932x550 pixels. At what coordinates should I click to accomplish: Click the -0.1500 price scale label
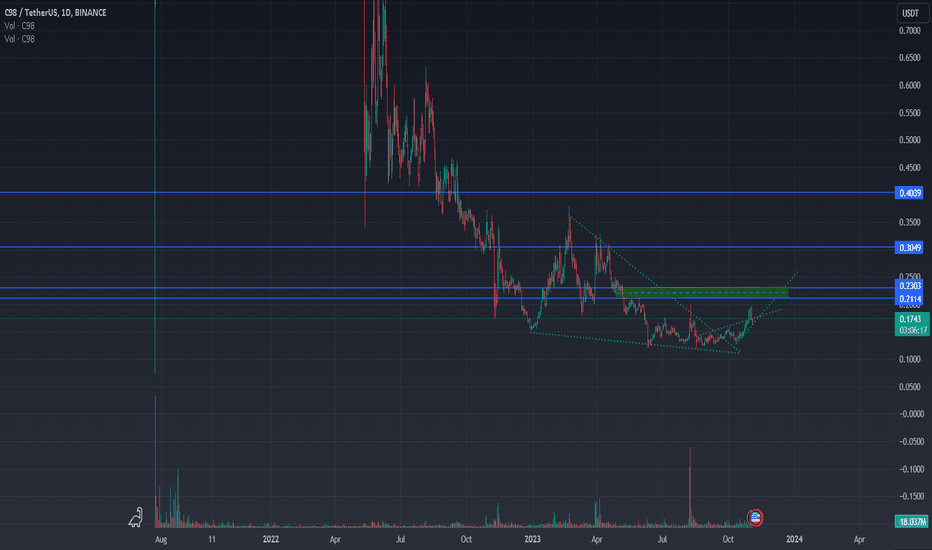tap(911, 496)
